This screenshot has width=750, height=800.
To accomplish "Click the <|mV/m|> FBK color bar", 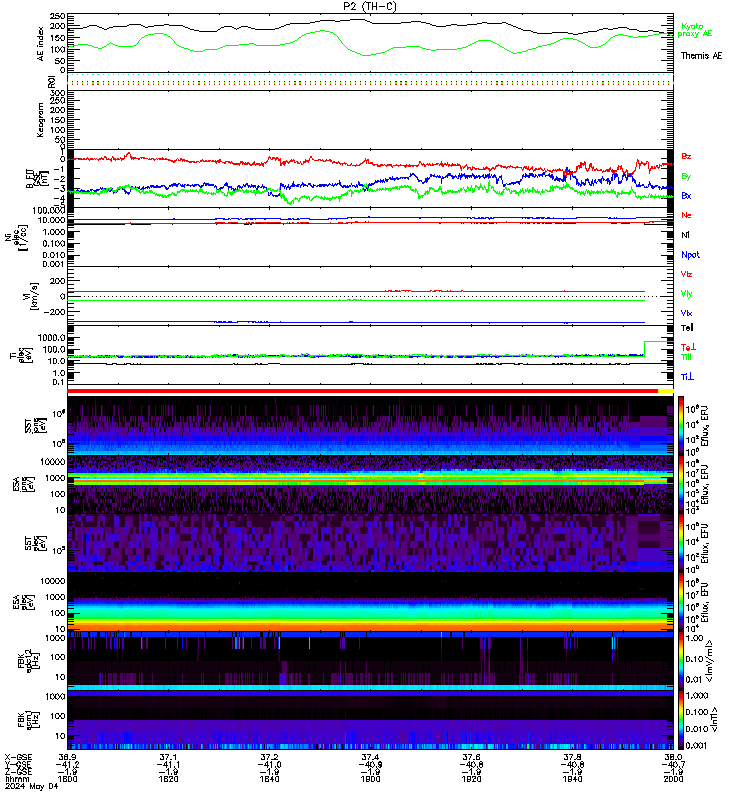I will tap(681, 661).
